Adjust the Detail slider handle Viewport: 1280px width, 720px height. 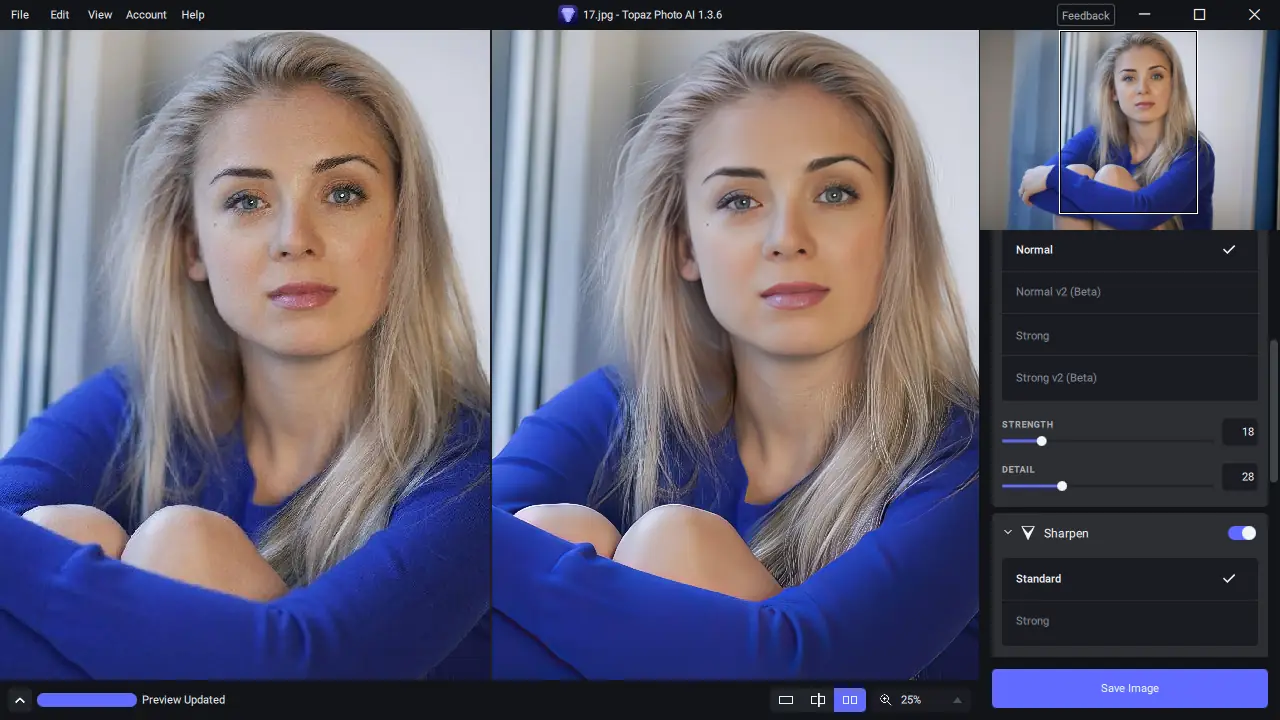point(1062,486)
